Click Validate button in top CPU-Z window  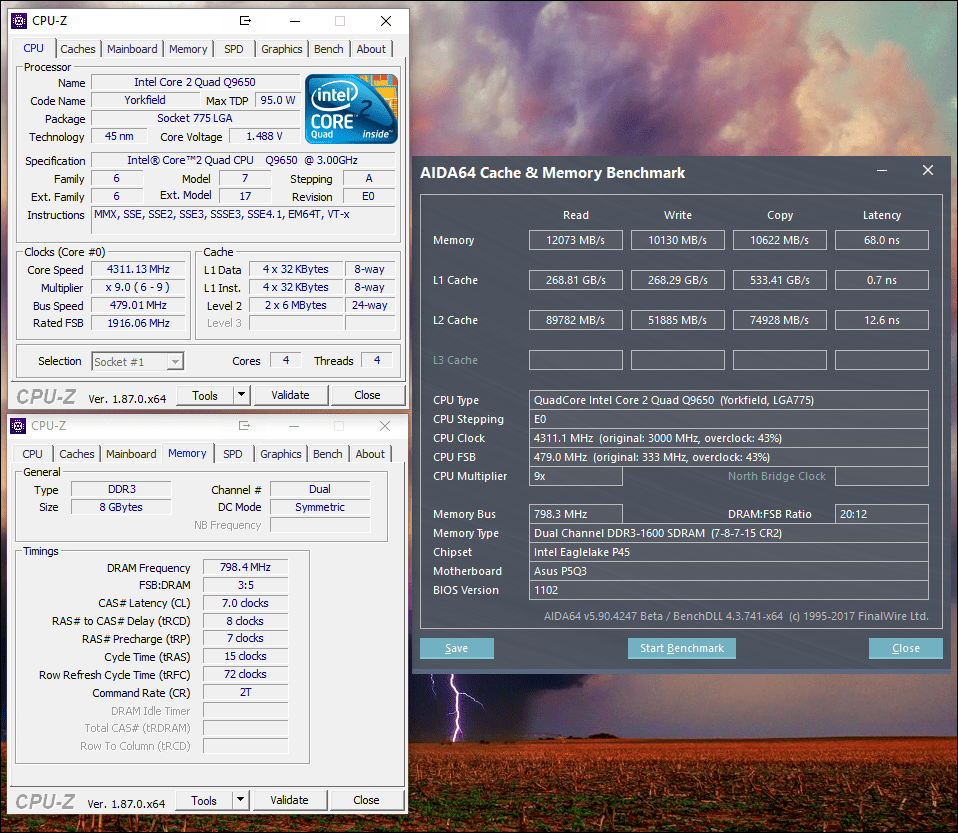(290, 395)
